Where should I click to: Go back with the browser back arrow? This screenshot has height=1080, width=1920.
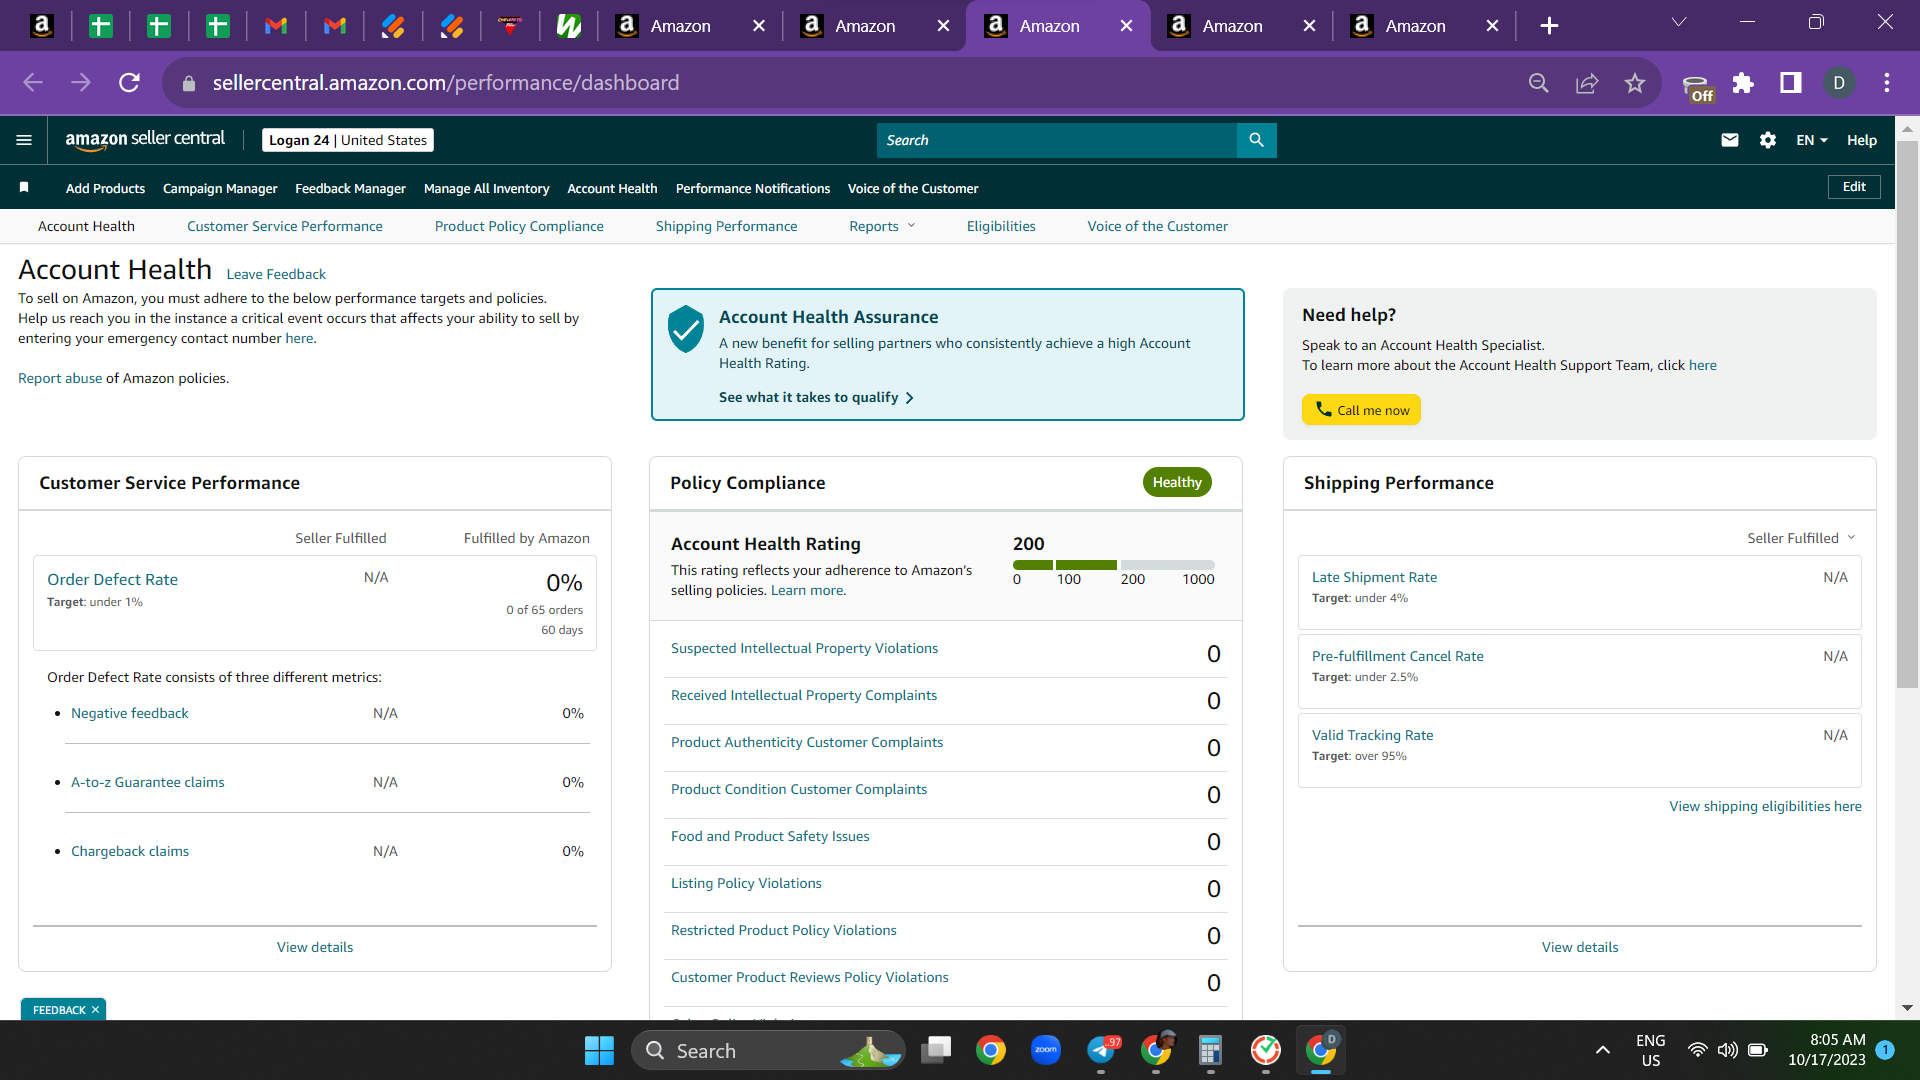tap(33, 83)
